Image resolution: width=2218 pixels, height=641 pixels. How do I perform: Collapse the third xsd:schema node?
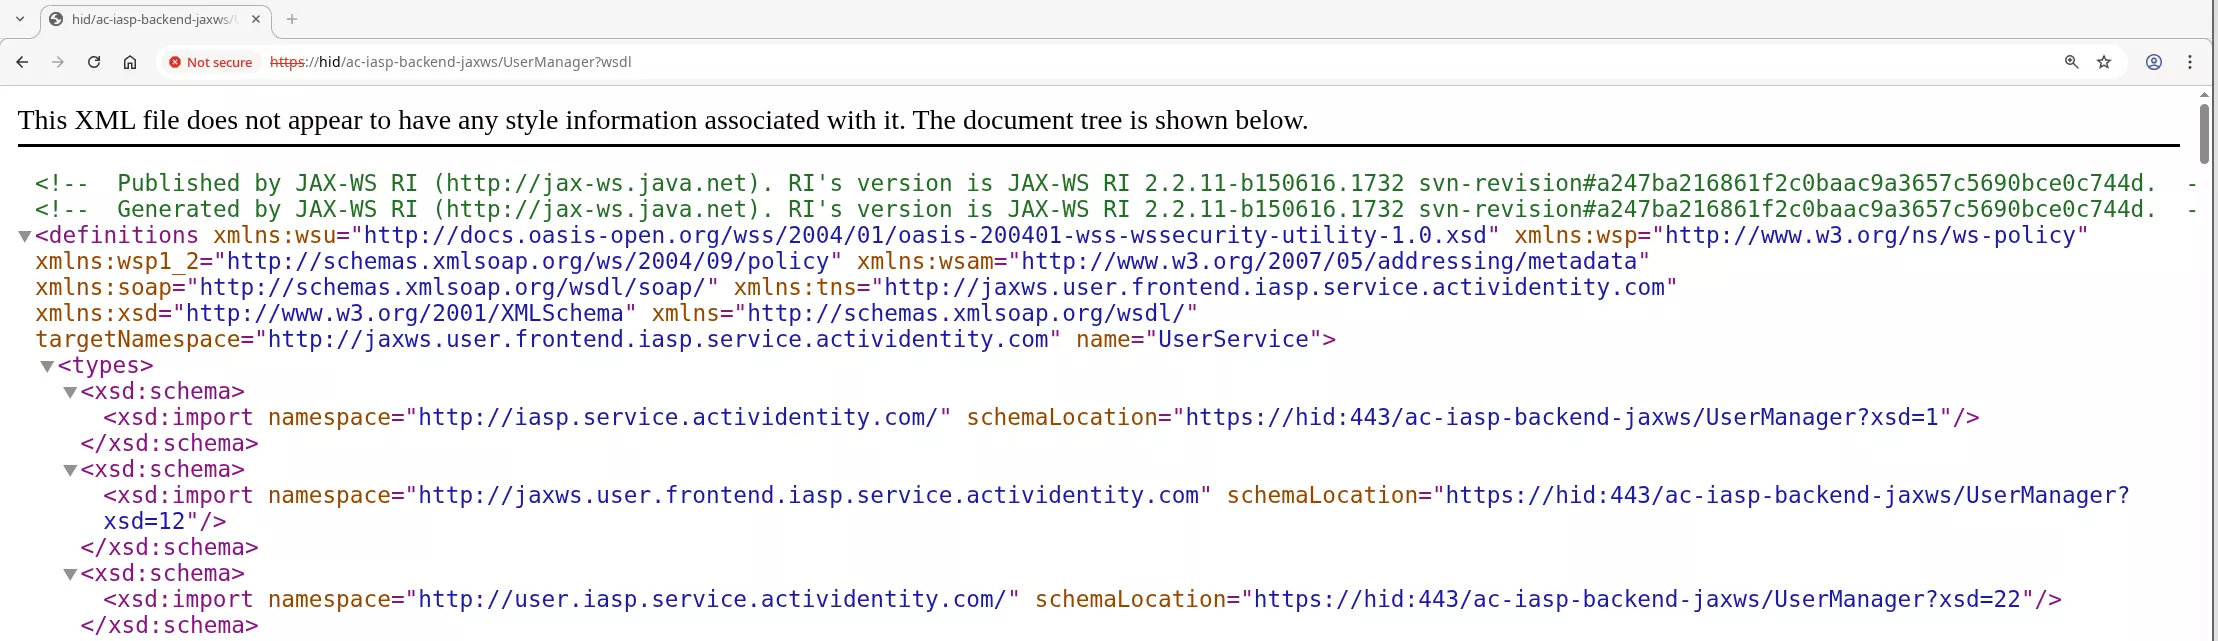pos(70,575)
